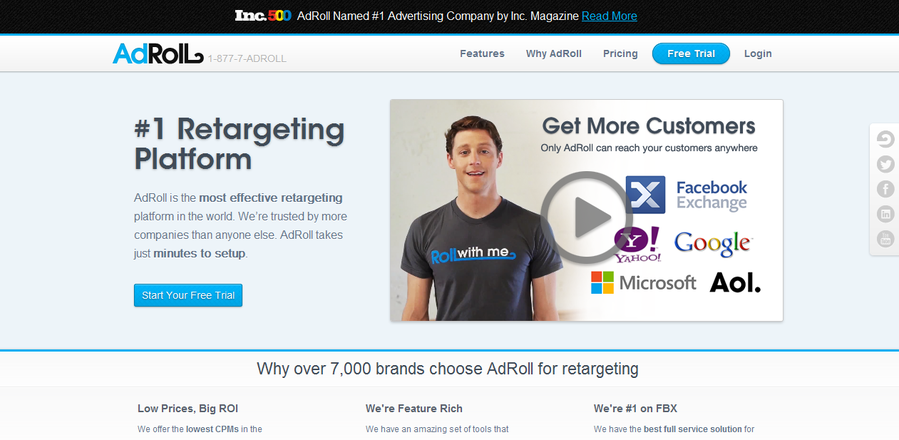Click the Yahoo! logo in video
The width and height of the screenshot is (899, 440).
(637, 244)
